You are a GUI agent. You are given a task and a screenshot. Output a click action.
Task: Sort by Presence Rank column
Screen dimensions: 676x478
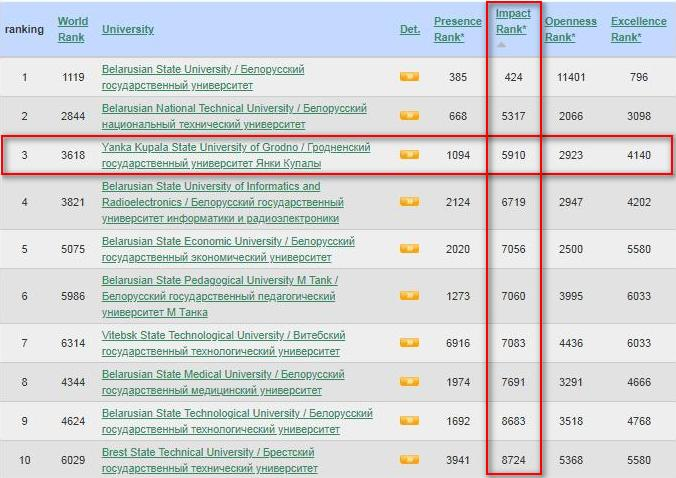457,29
